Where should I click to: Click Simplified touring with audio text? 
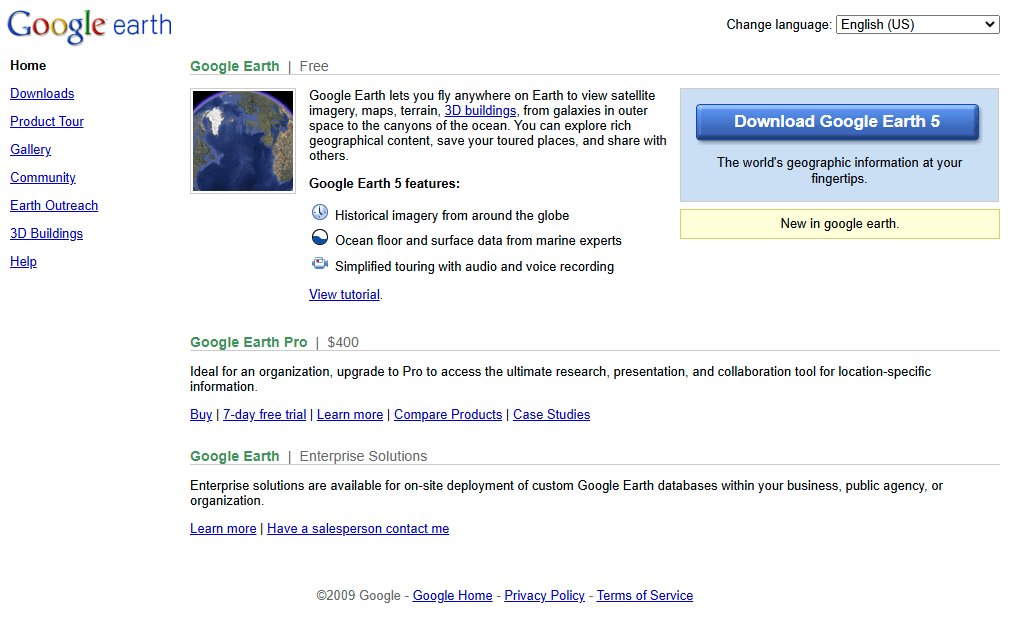pyautogui.click(x=474, y=267)
